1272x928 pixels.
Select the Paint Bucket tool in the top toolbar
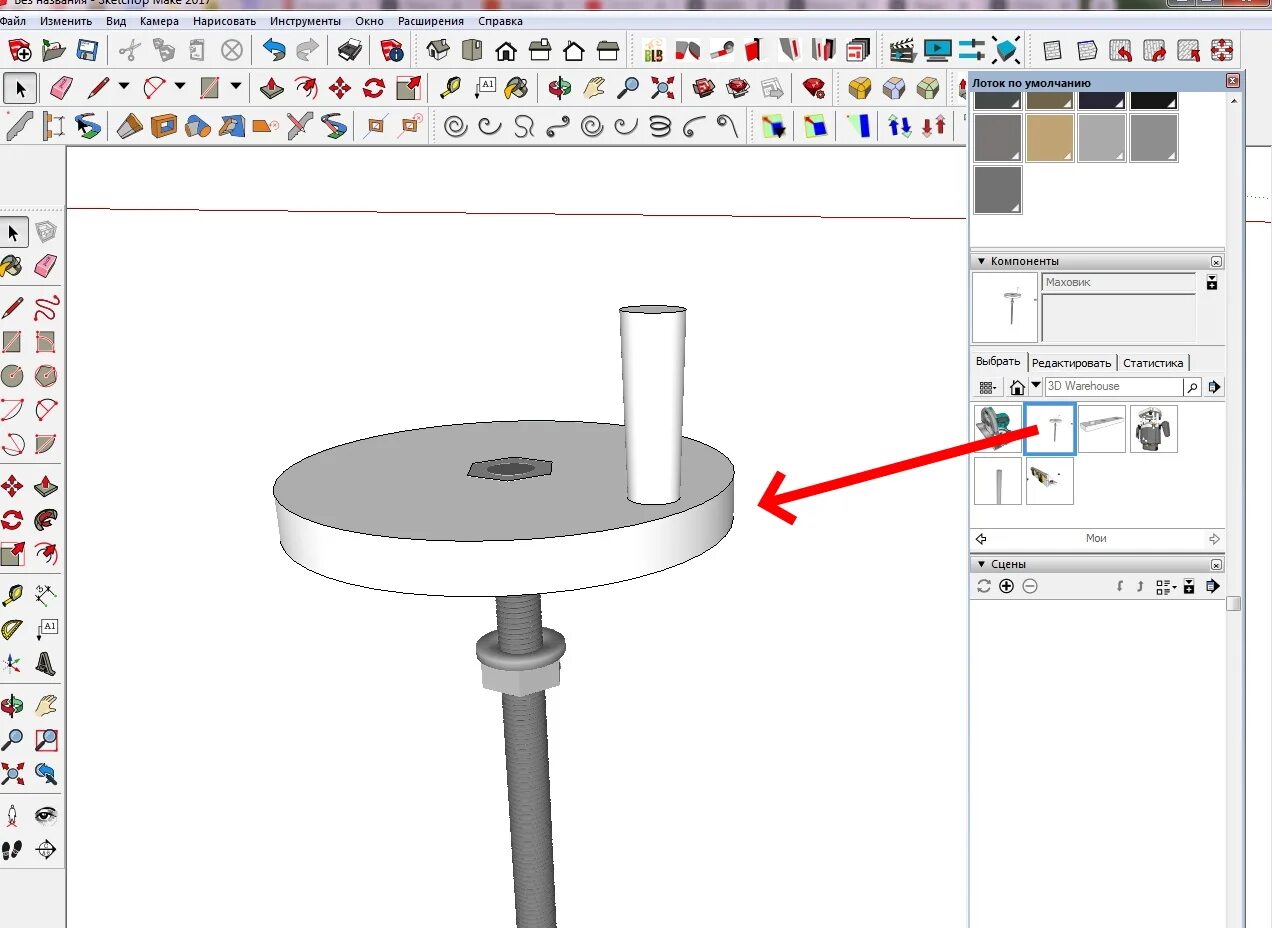tap(516, 88)
